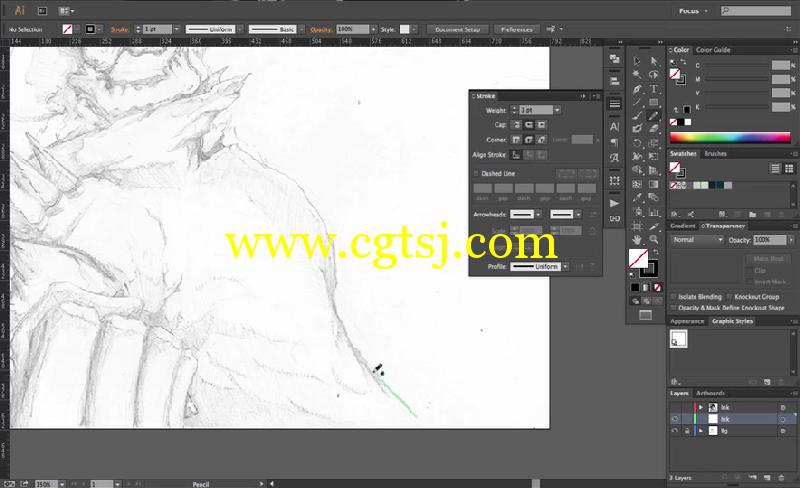800x488 pixels.
Task: Open first Arrowheads dropdown
Action: tap(538, 214)
